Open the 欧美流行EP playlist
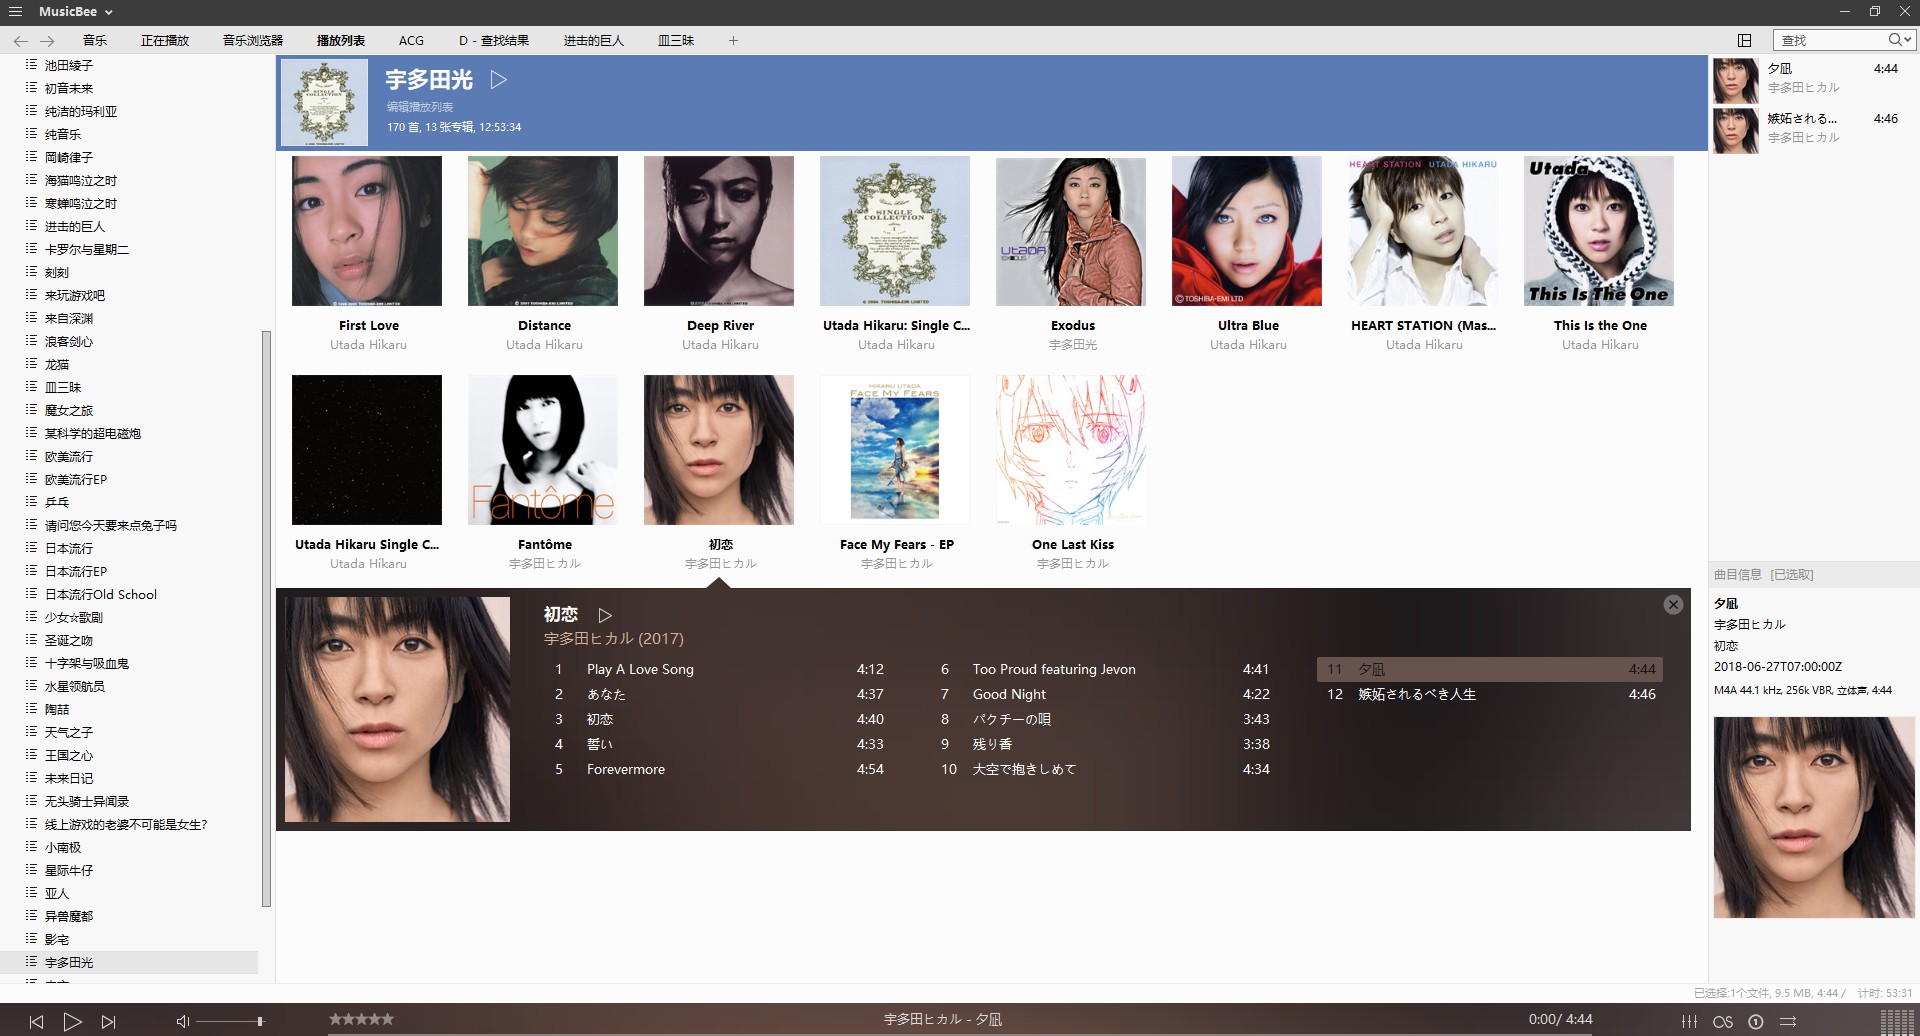The height and width of the screenshot is (1036, 1920). [76, 479]
